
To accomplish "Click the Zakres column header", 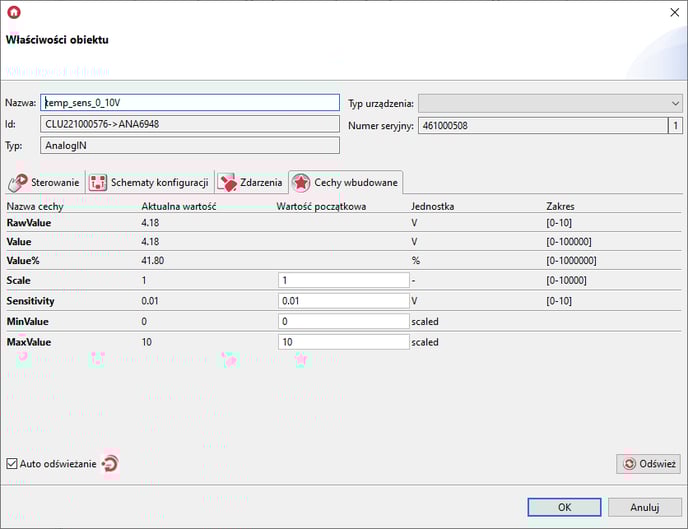I will click(560, 206).
